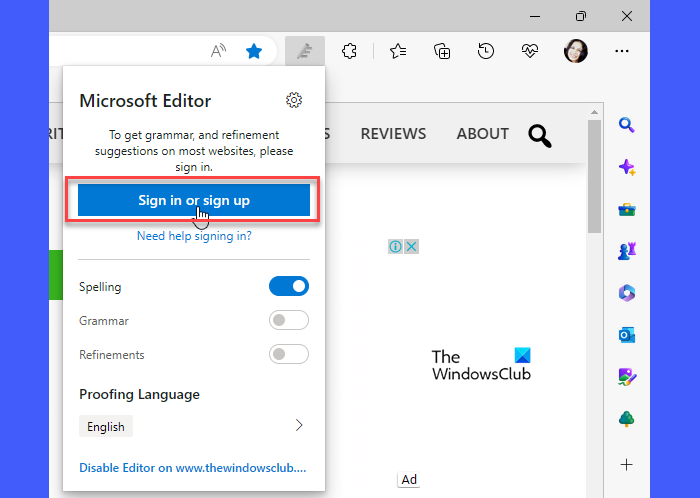Click Sign in or sign up button
This screenshot has width=700, height=498.
tap(194, 200)
